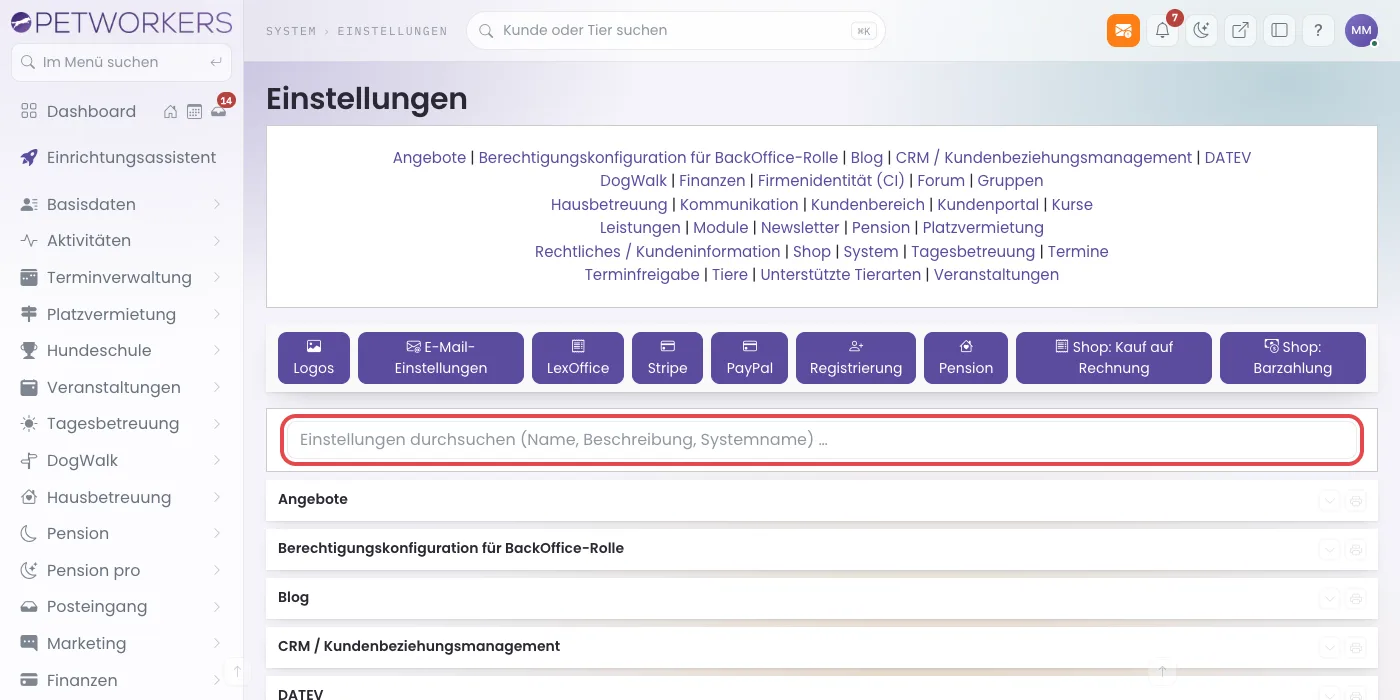The image size is (1400, 700).
Task: Open purple Pension shortcut button
Action: point(966,358)
